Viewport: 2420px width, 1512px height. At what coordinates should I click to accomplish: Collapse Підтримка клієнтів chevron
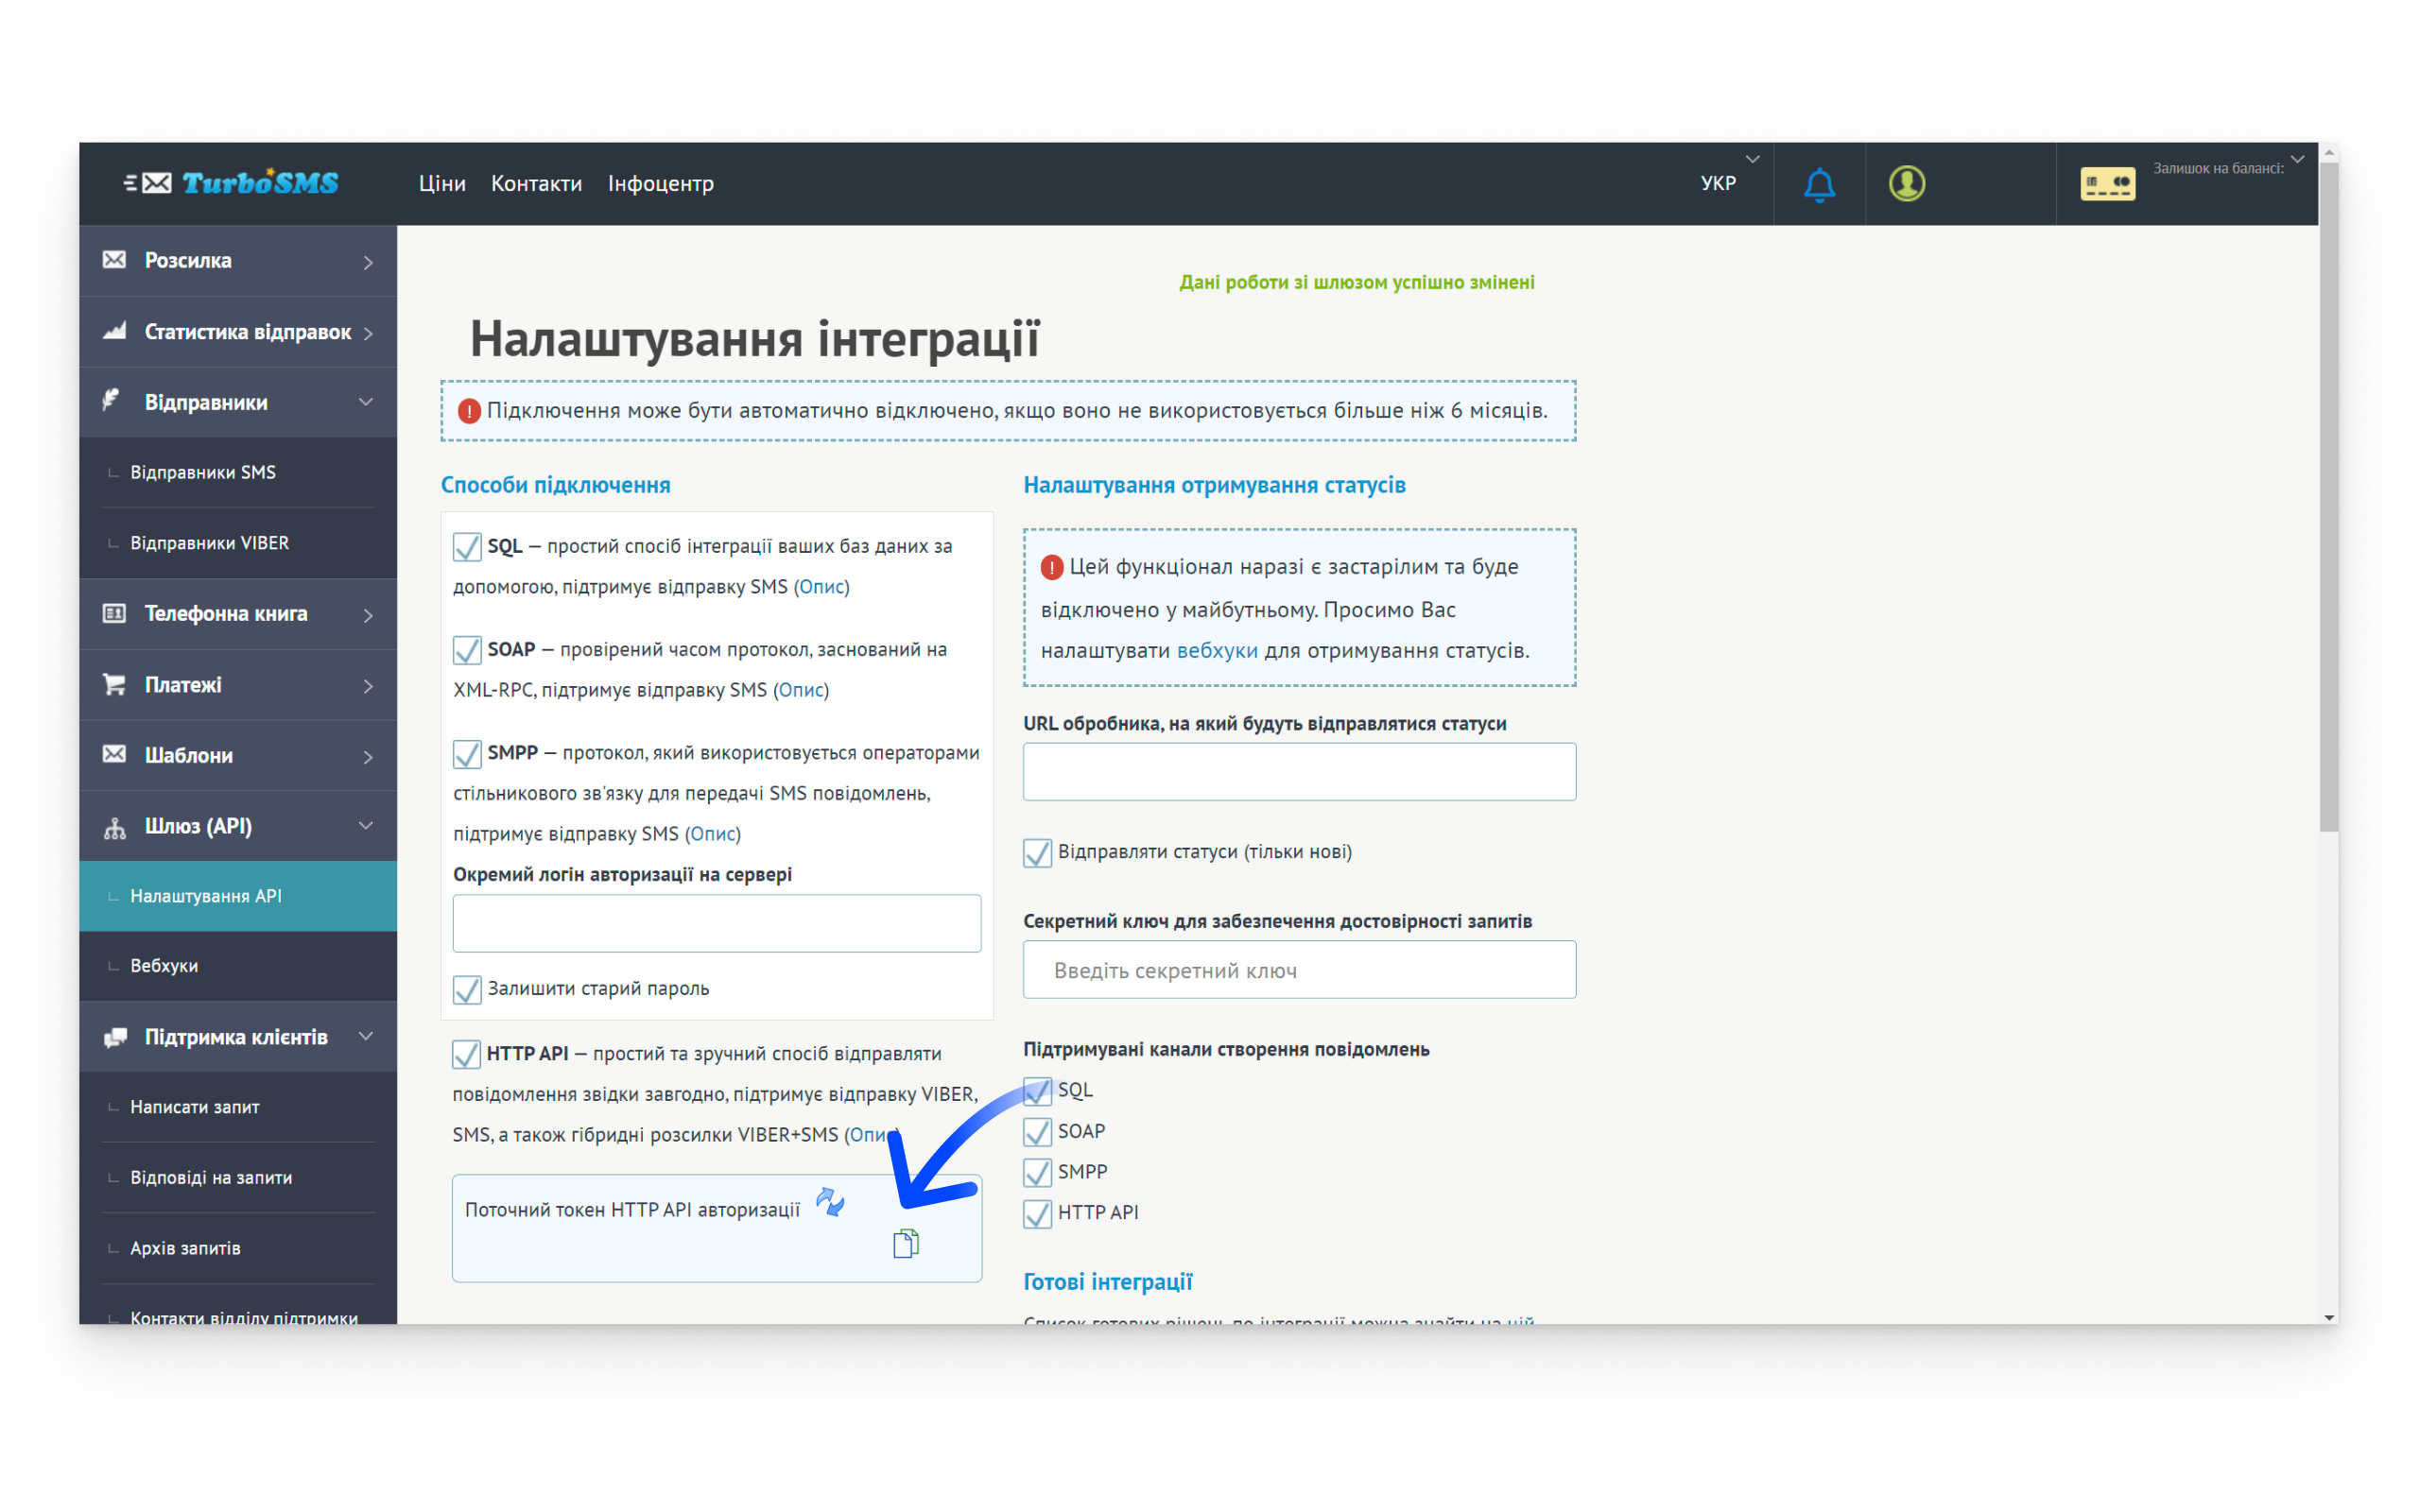click(366, 1036)
